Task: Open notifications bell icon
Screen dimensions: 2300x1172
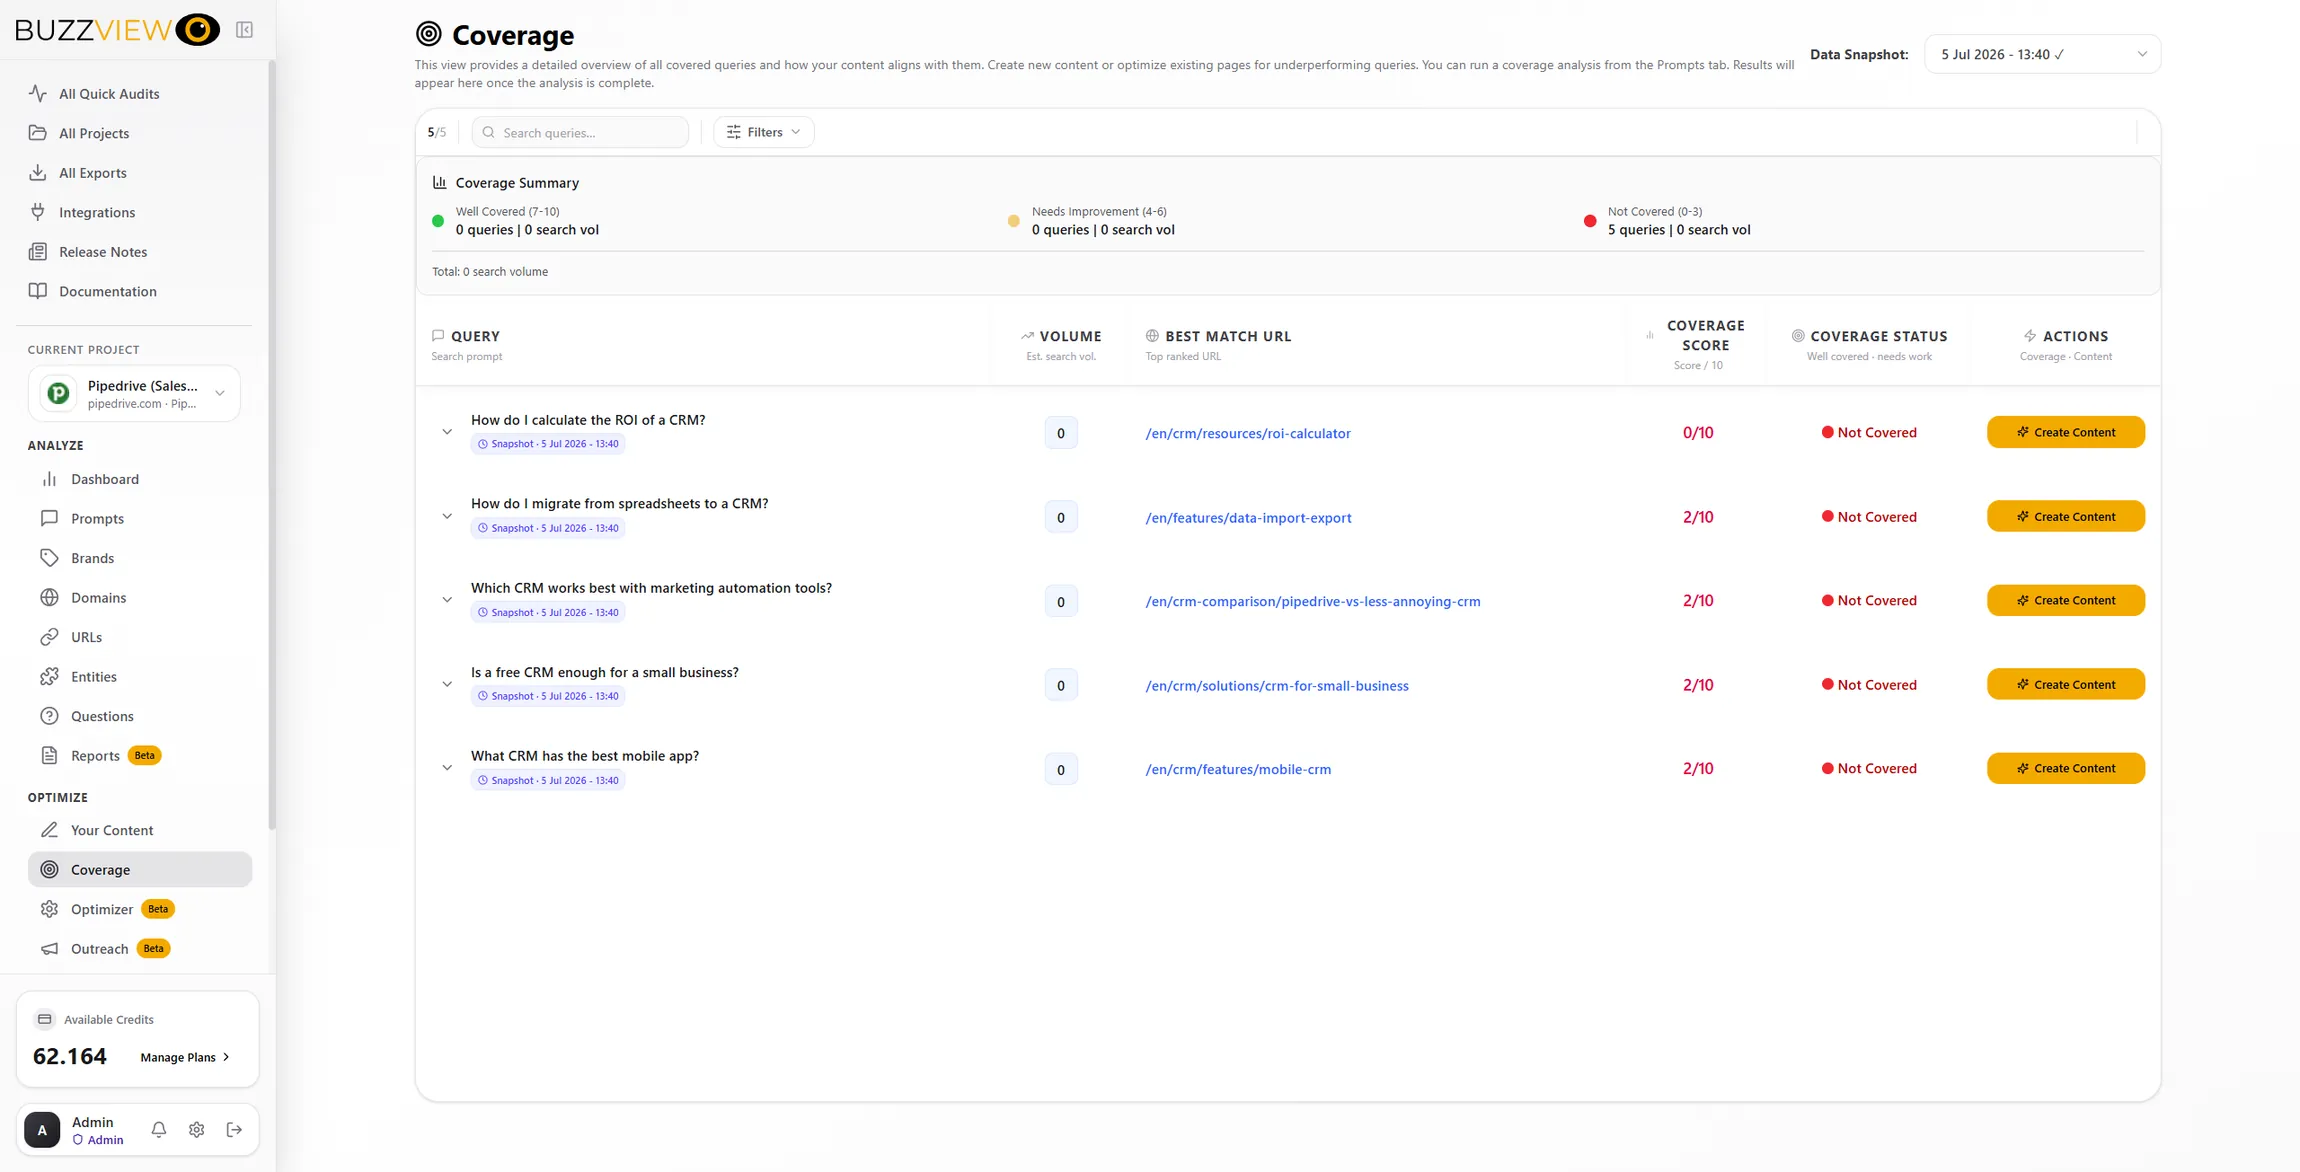Action: tap(159, 1129)
